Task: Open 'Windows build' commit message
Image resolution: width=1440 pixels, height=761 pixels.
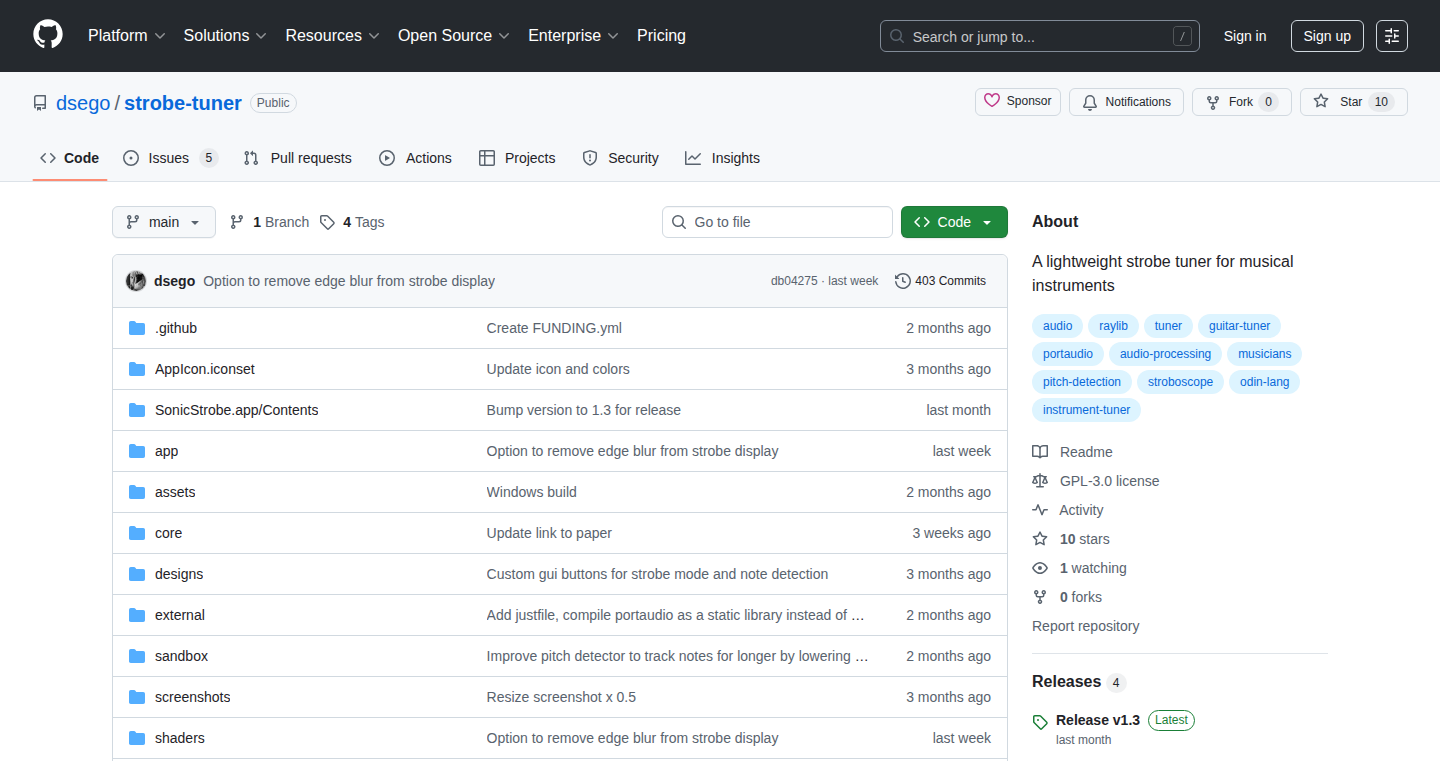Action: [x=532, y=492]
